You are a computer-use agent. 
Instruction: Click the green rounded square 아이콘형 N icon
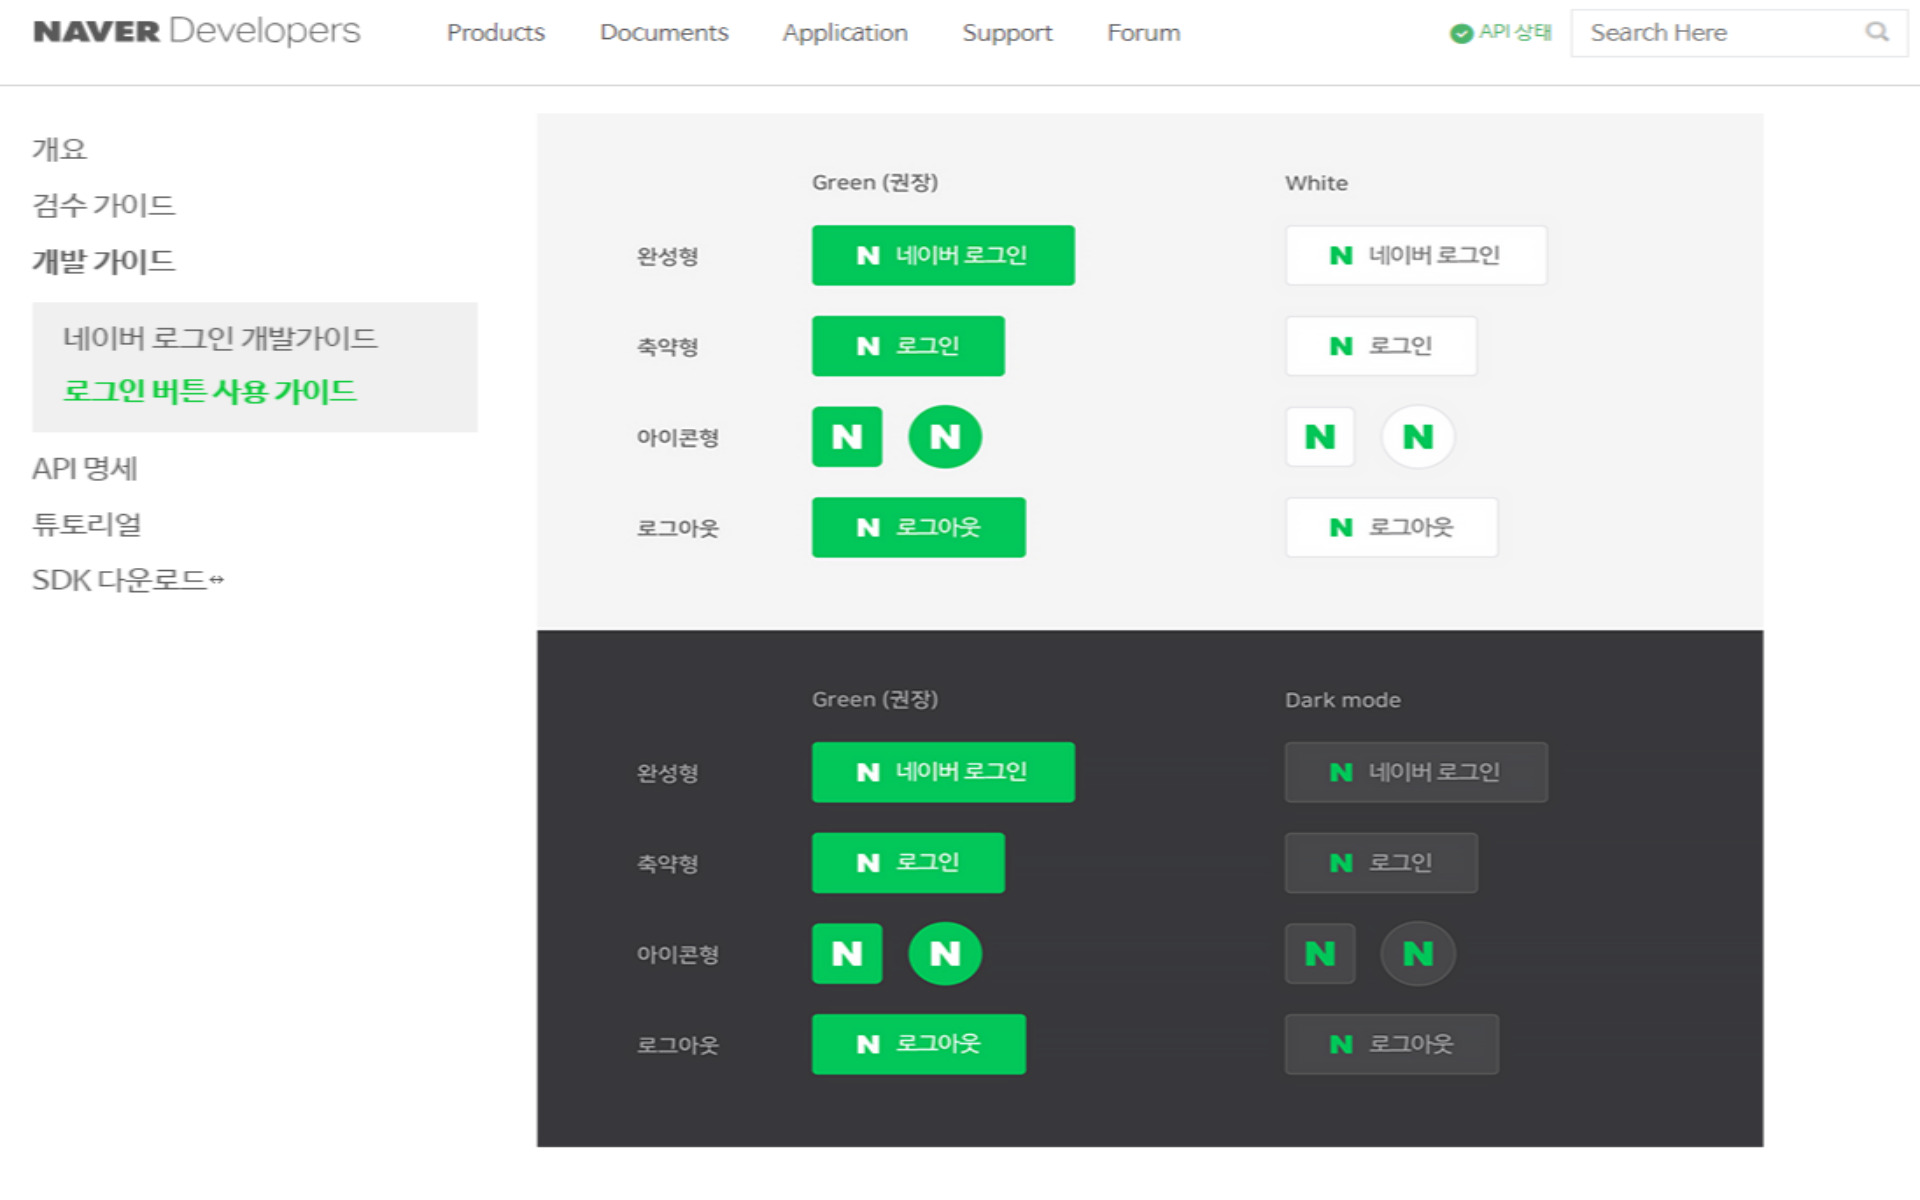[x=847, y=437]
